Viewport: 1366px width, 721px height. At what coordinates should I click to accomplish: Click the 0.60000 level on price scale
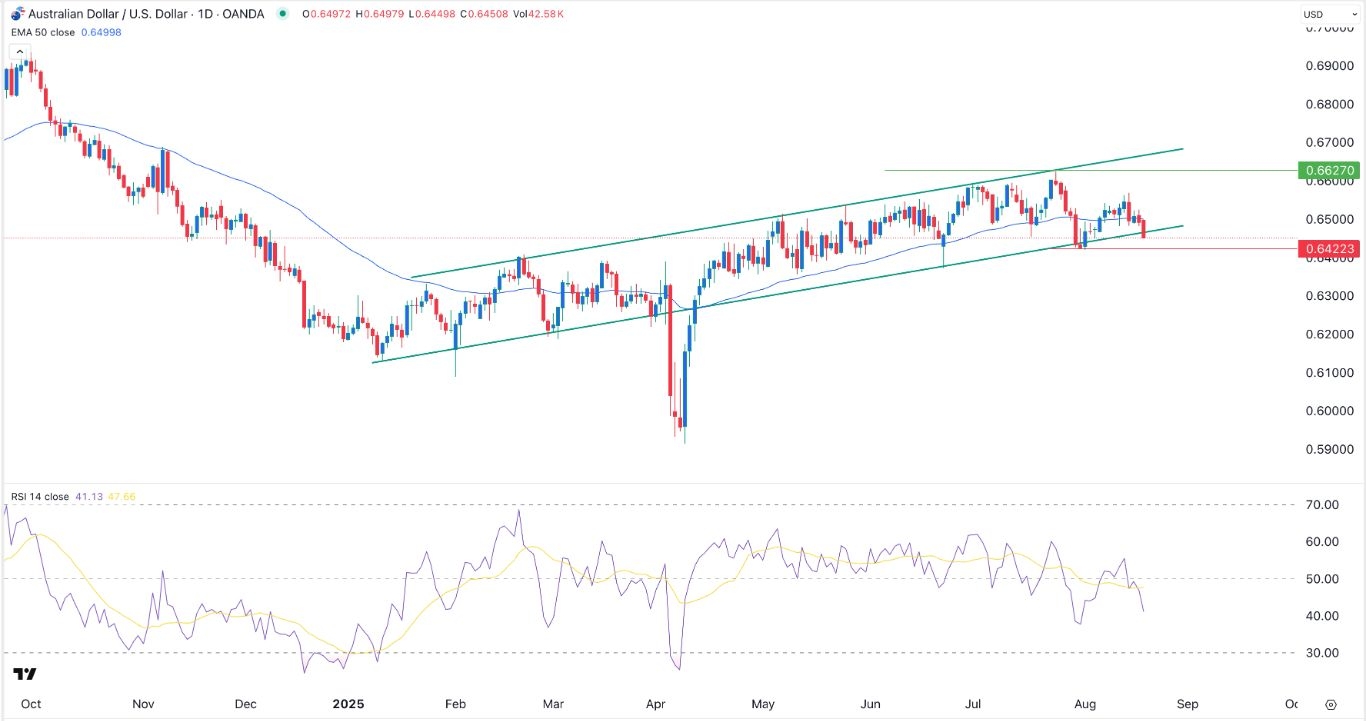tap(1329, 411)
